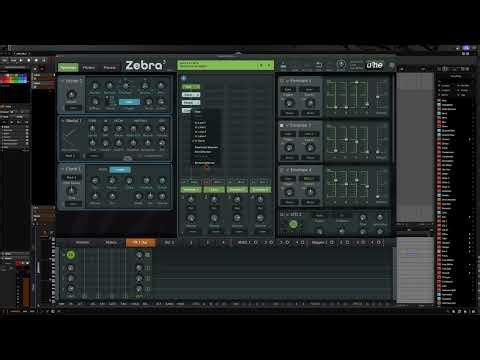480x360 pixels.
Task: Click the left knob in the Envelope 1 panel
Action: coord(289,103)
